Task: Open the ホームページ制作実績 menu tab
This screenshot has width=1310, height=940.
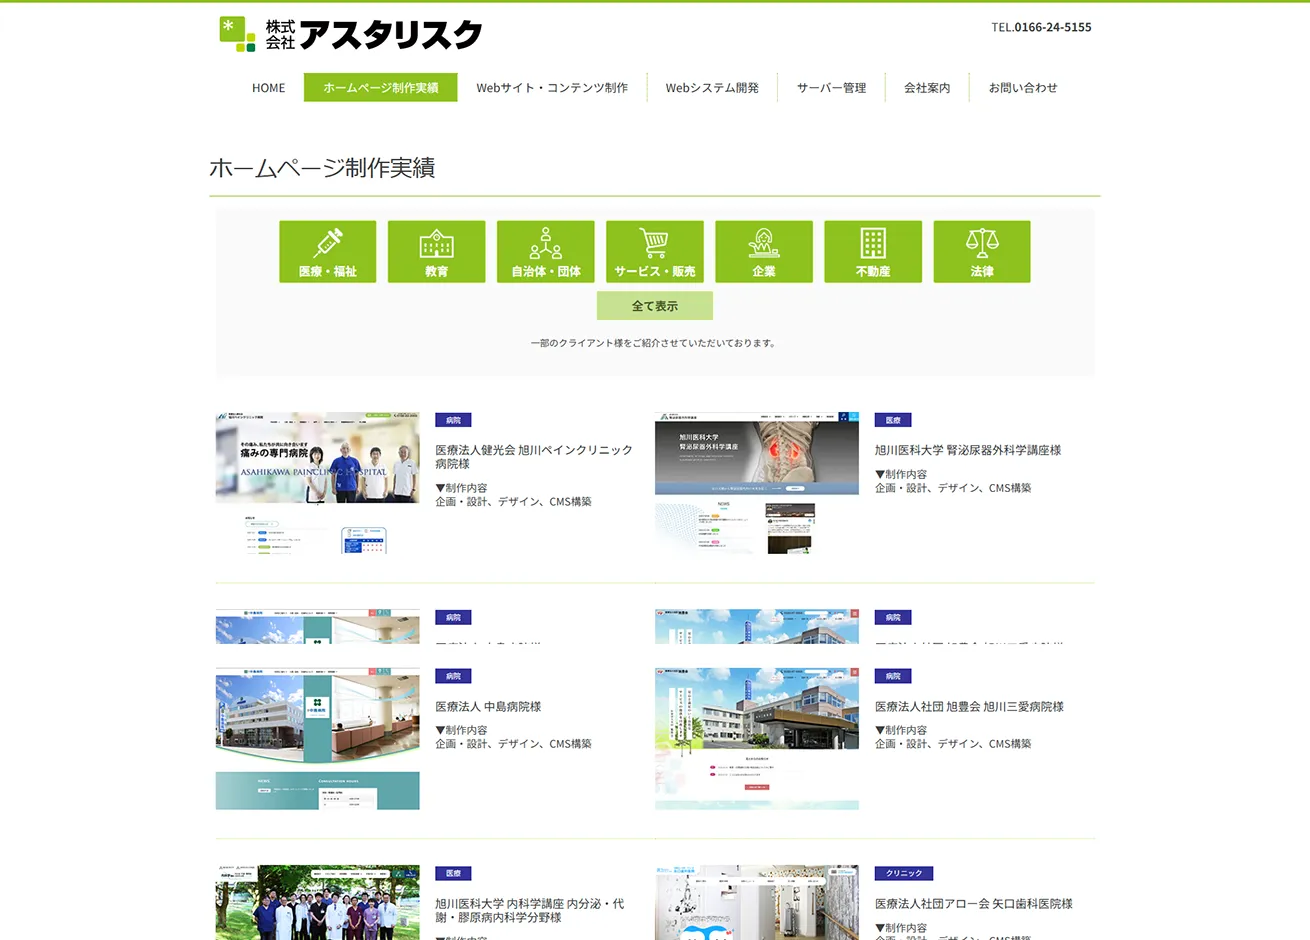Action: tap(380, 88)
